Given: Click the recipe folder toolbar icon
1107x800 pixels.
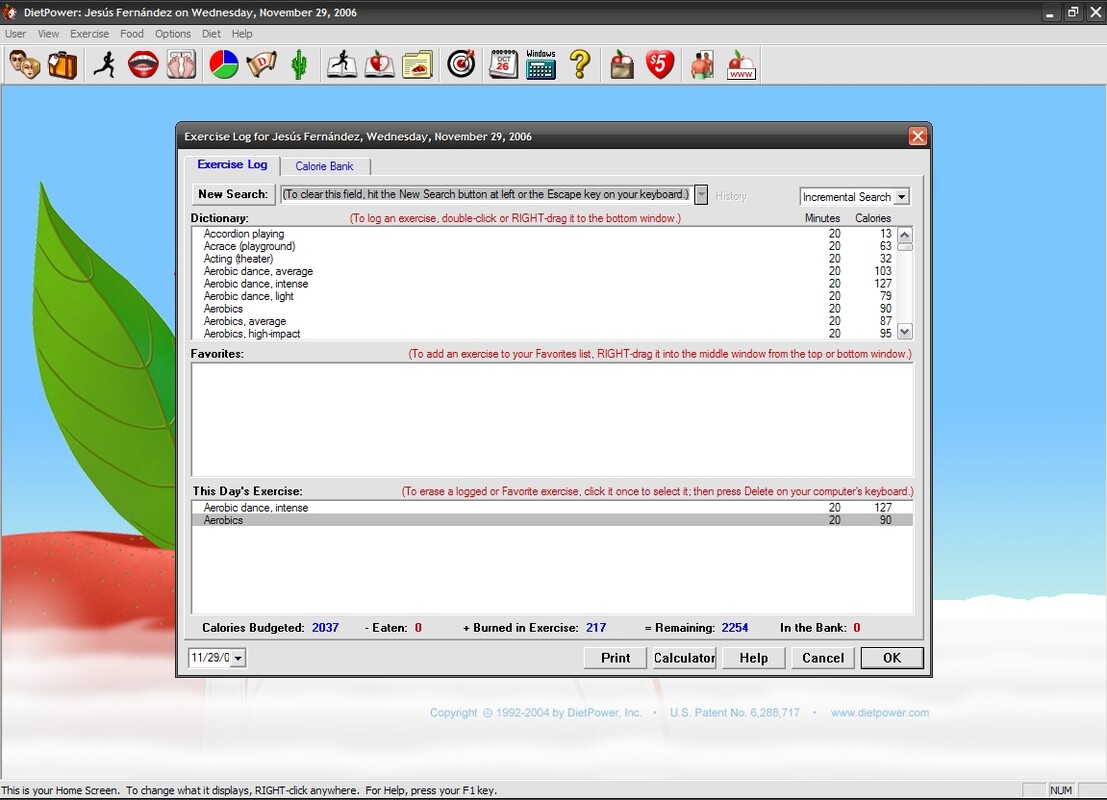Looking at the screenshot, I should pos(417,65).
